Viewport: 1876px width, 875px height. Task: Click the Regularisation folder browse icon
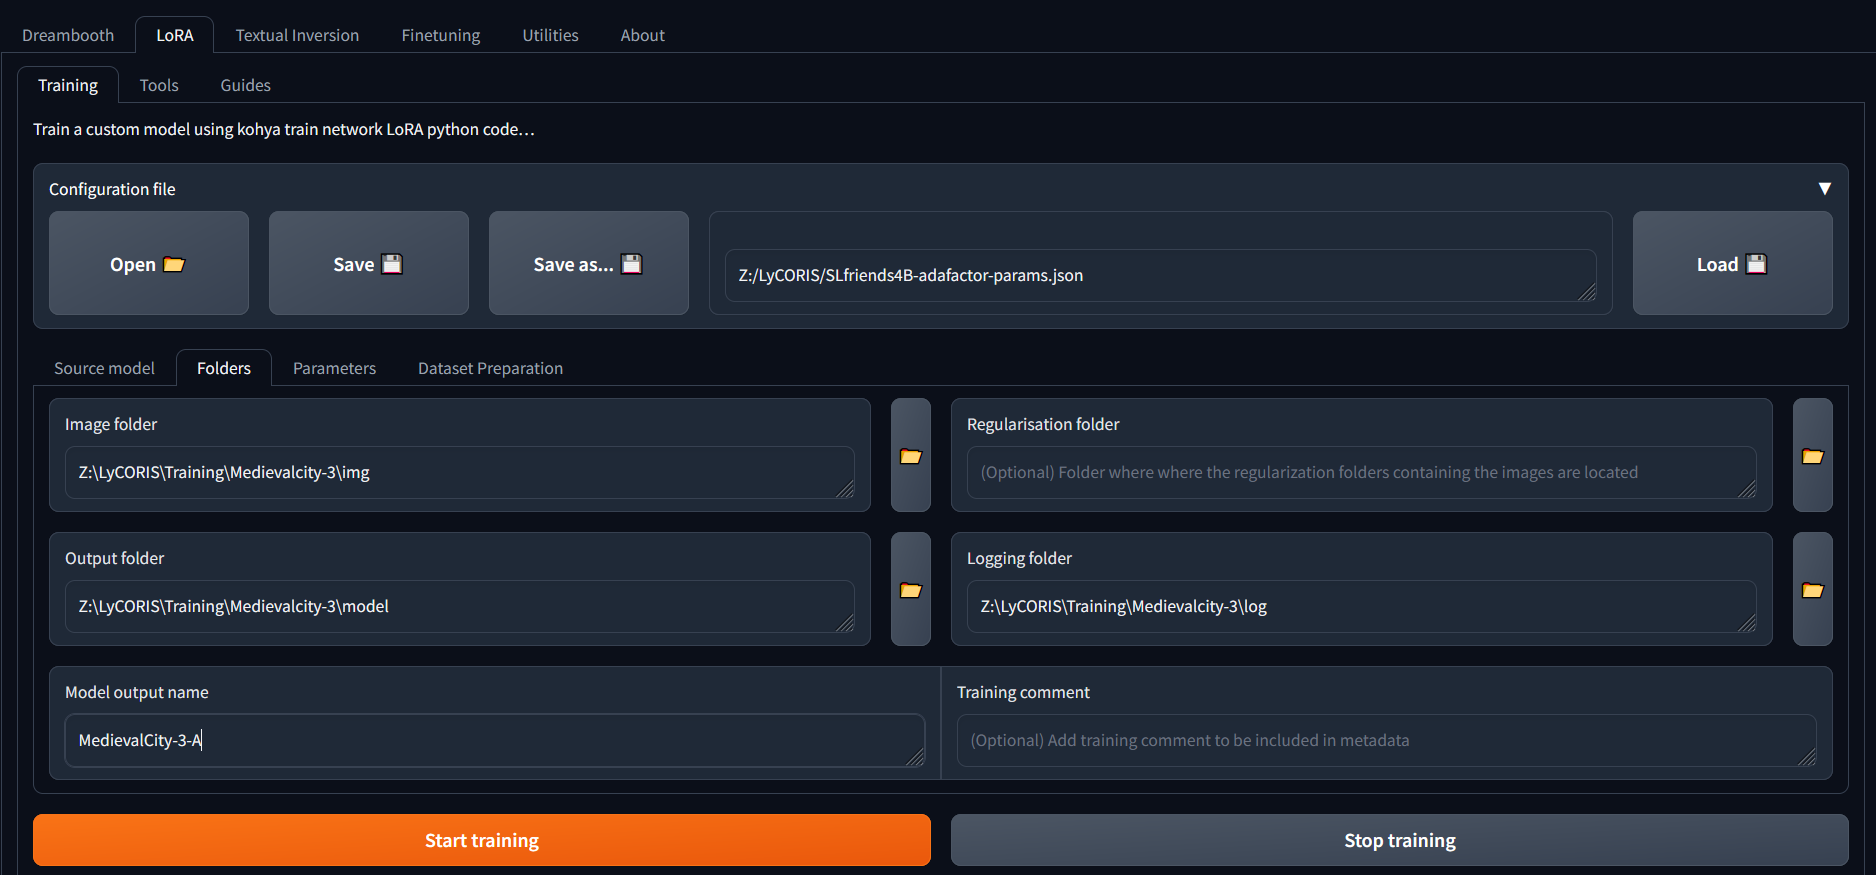point(1812,456)
